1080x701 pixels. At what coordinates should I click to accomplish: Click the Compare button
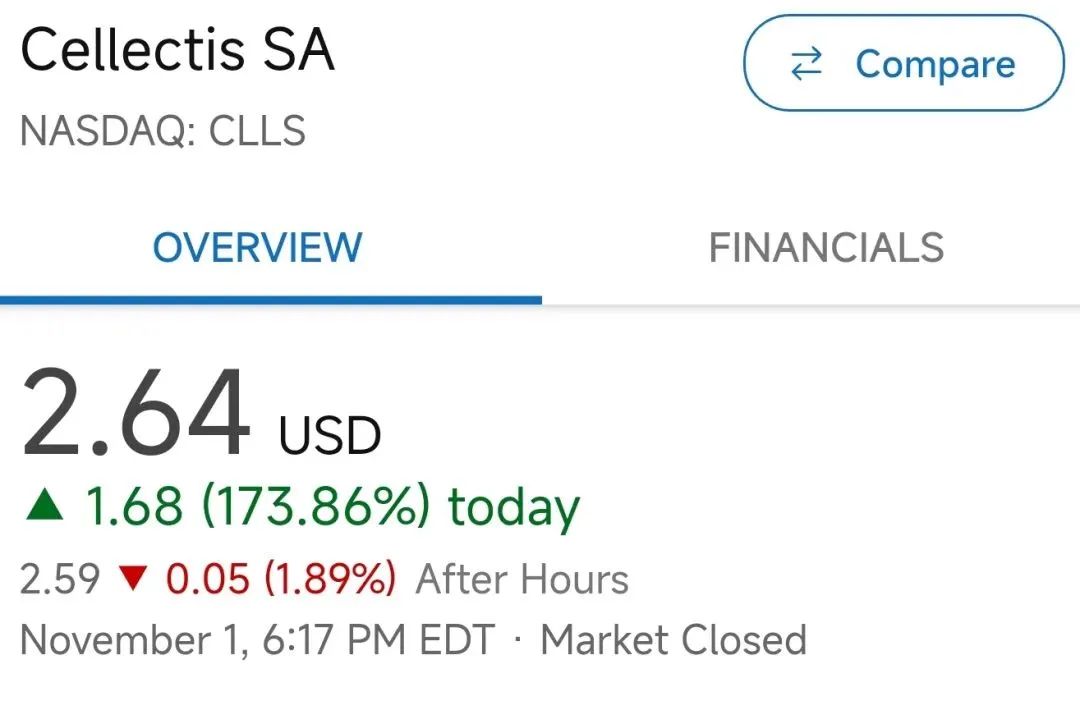(x=903, y=64)
